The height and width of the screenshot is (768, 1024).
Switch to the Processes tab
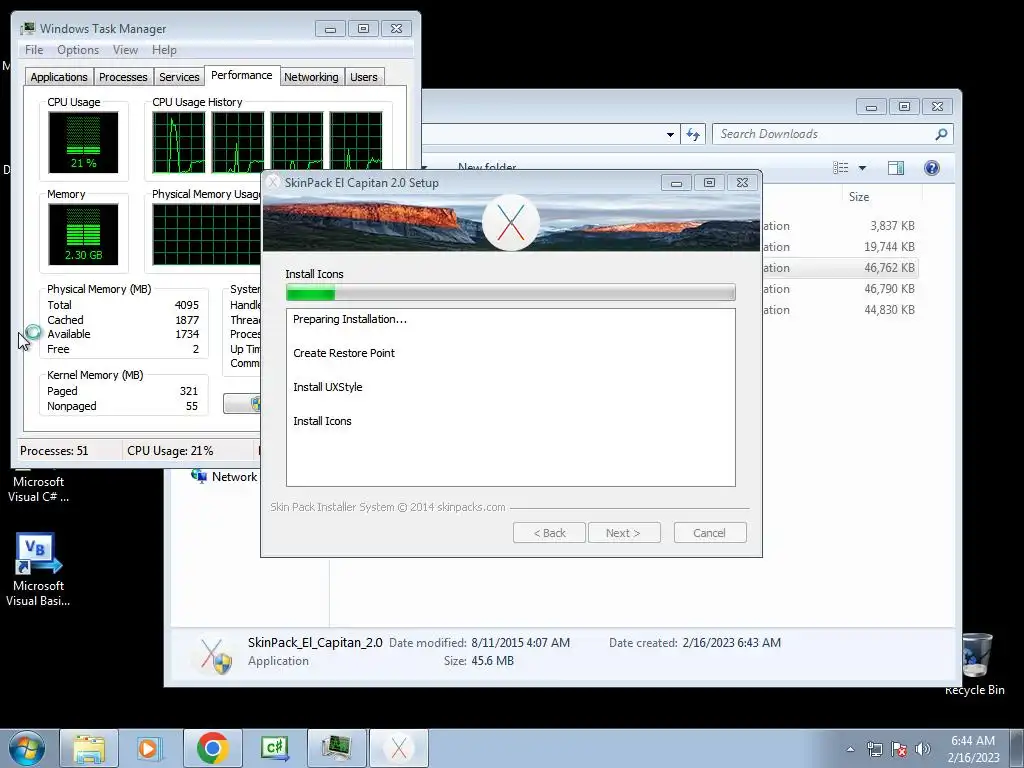[x=123, y=77]
